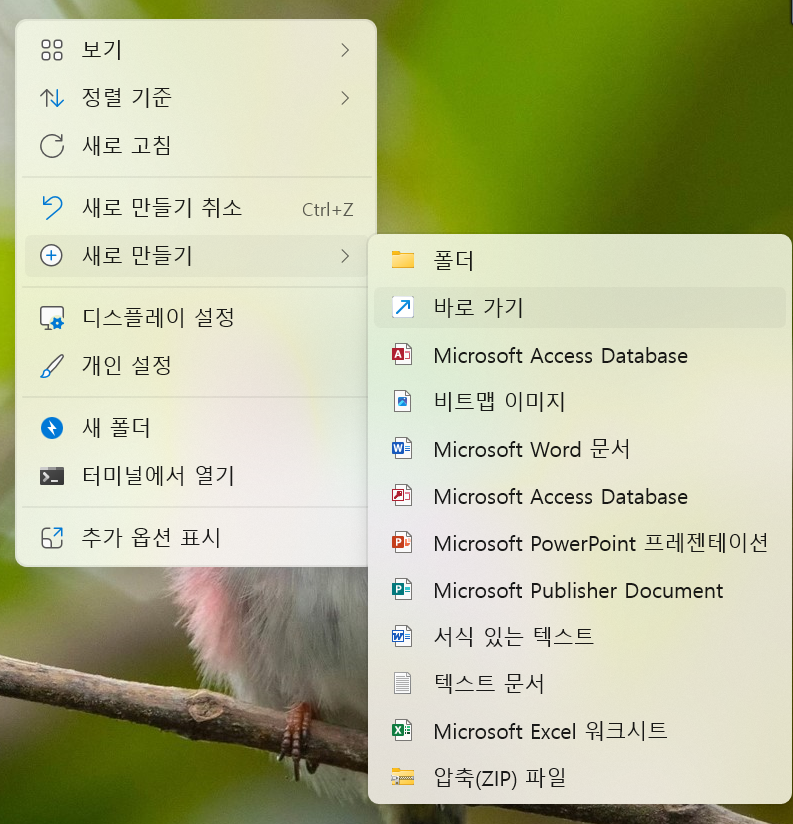The width and height of the screenshot is (793, 824).
Task: Open the 새로 만들기 submenu chevron
Action: tap(345, 256)
